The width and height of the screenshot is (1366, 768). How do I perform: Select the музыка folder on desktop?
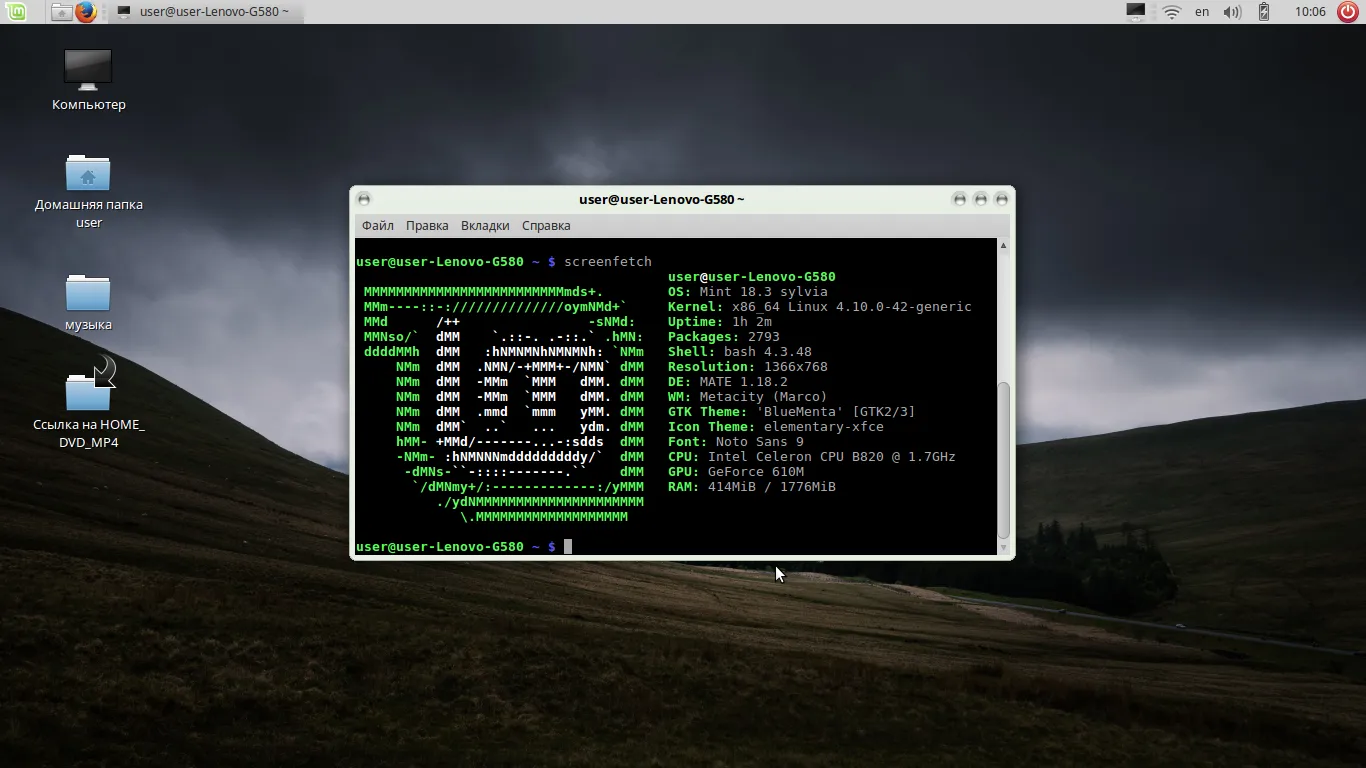coord(88,302)
